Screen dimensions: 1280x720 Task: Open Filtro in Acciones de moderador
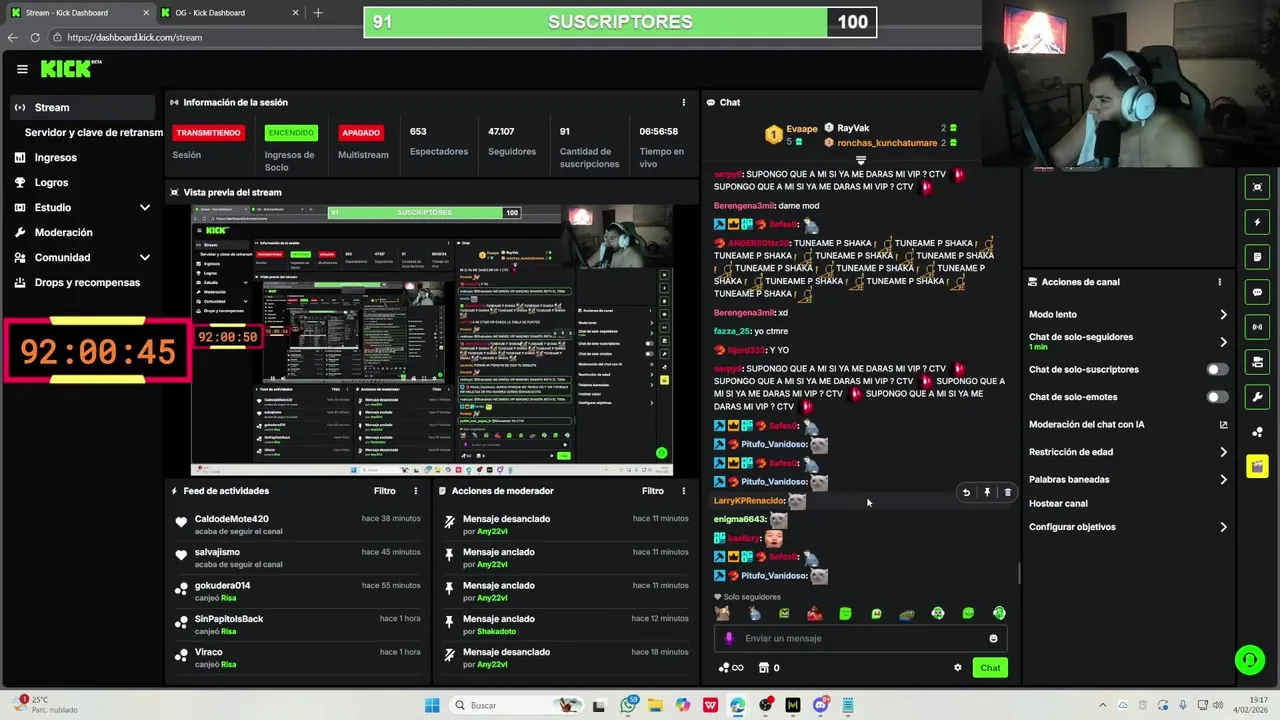coord(652,491)
